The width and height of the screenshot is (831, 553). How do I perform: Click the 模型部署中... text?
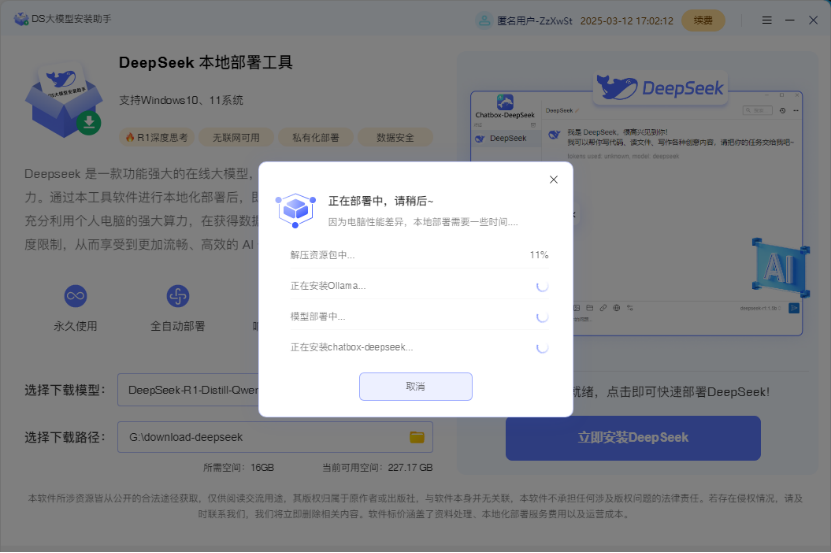tap(318, 317)
